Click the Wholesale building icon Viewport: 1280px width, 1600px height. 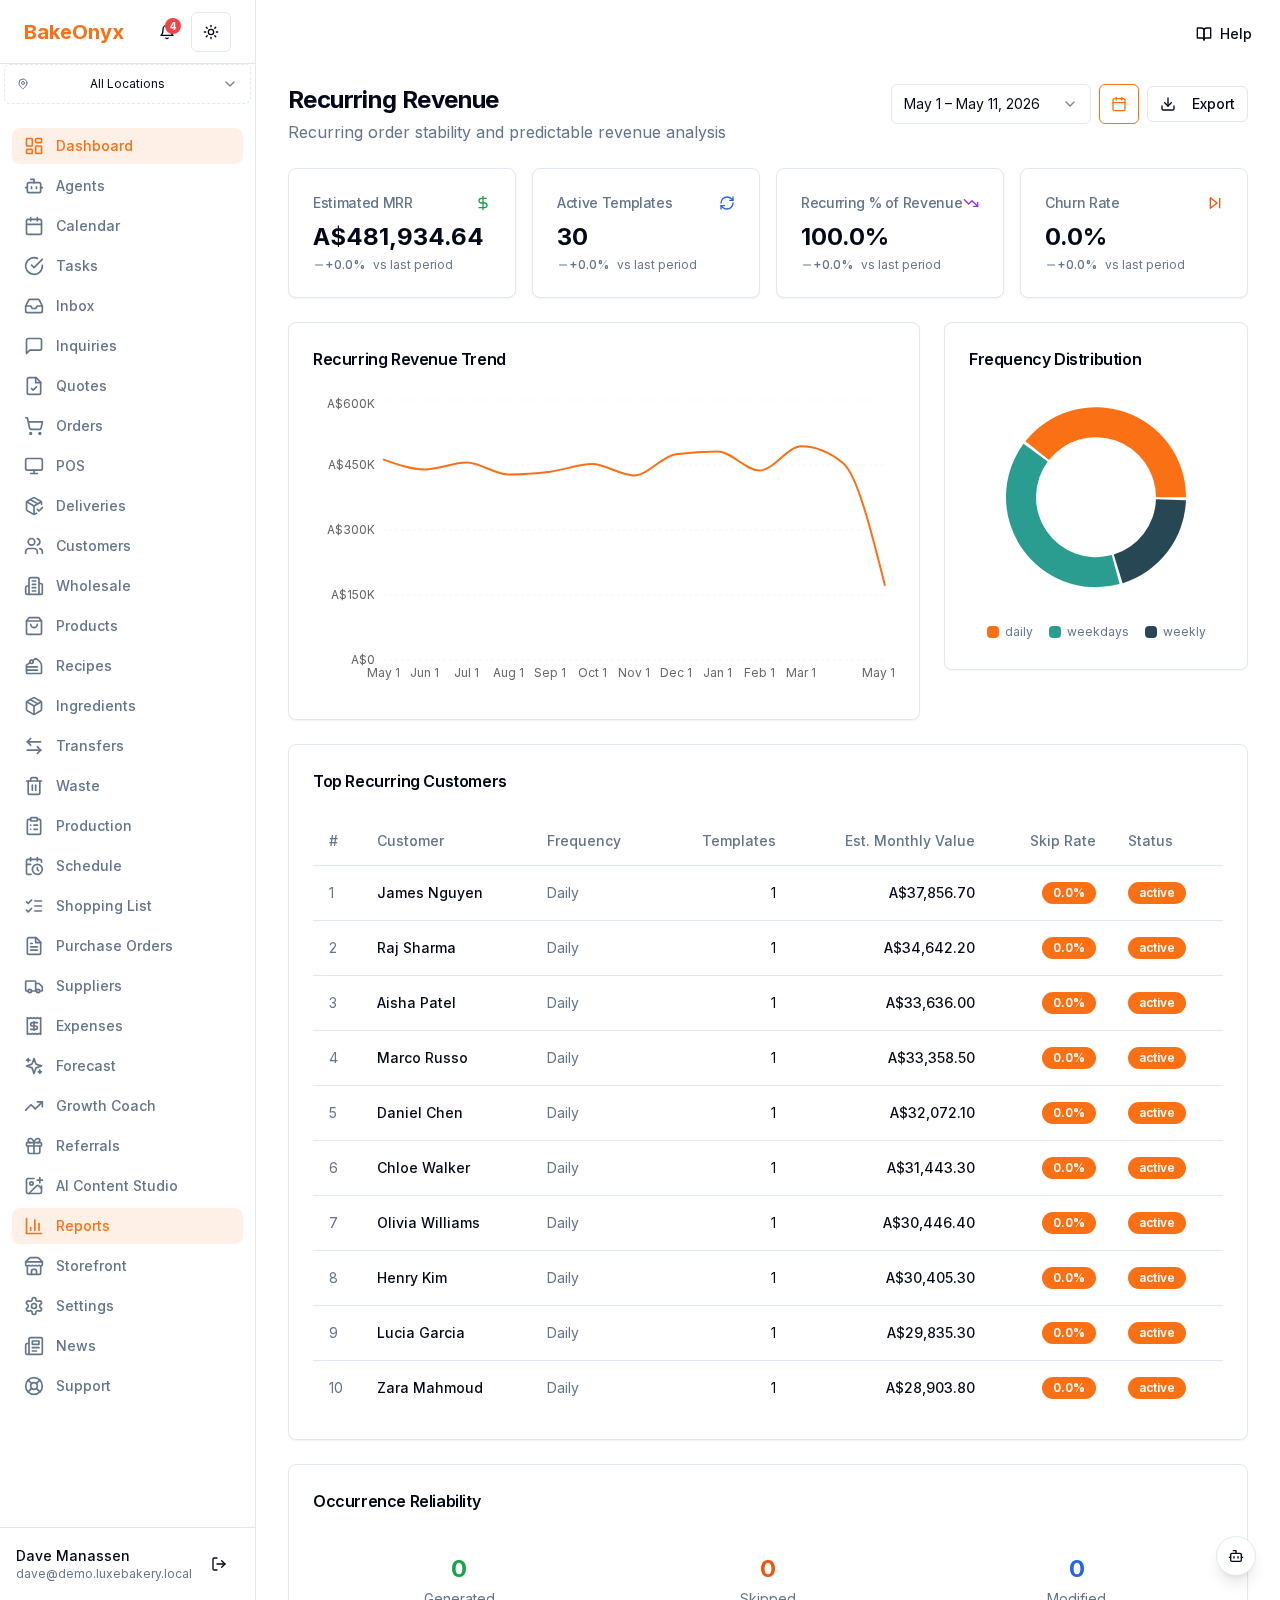(34, 586)
